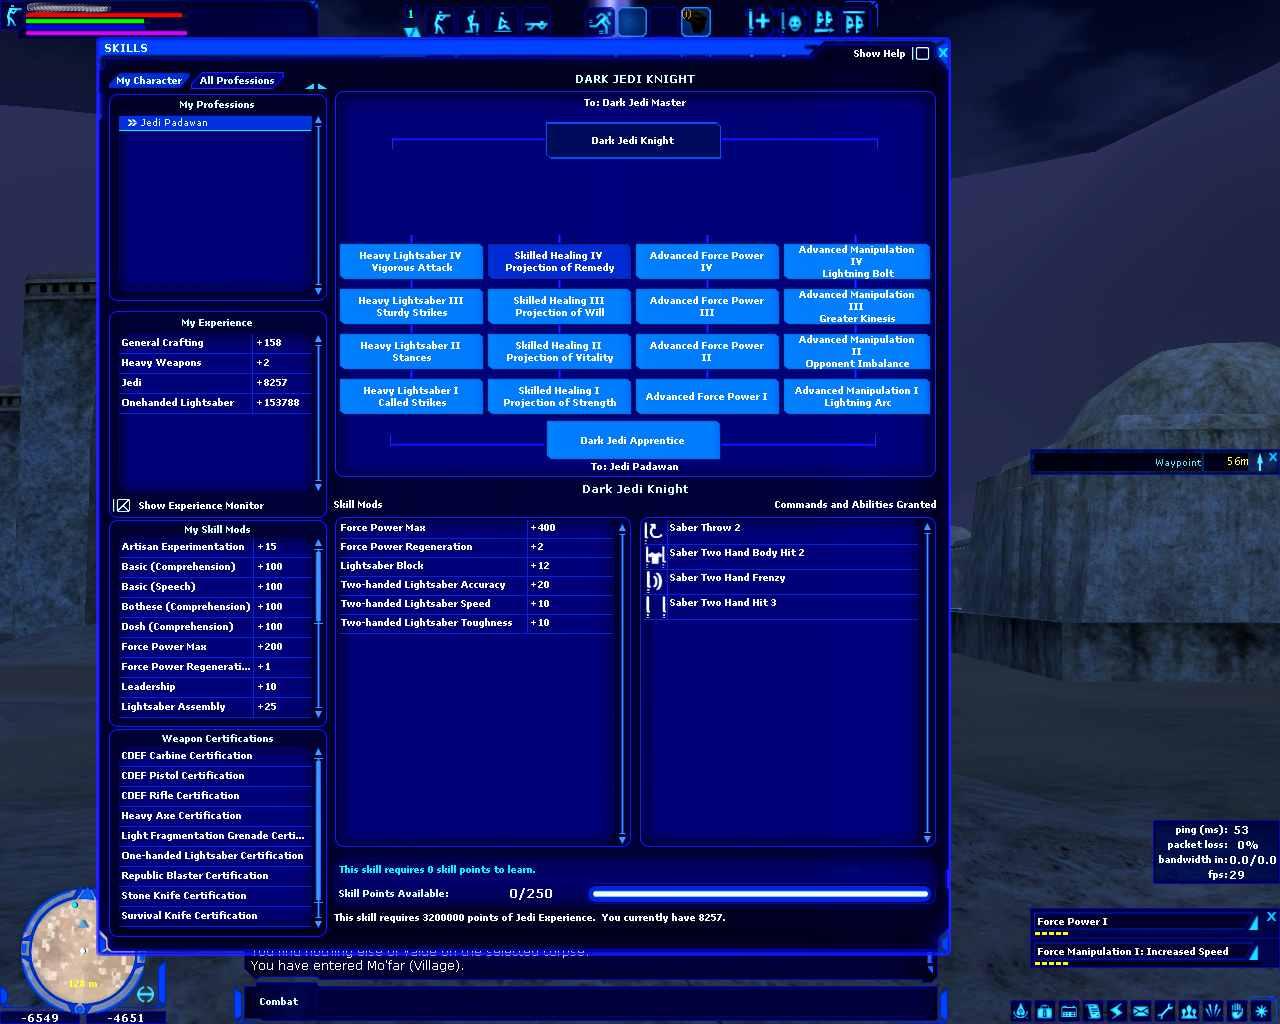Click the Saber Two Hand Frenzy icon
This screenshot has width=1280, height=1024.
click(x=654, y=580)
